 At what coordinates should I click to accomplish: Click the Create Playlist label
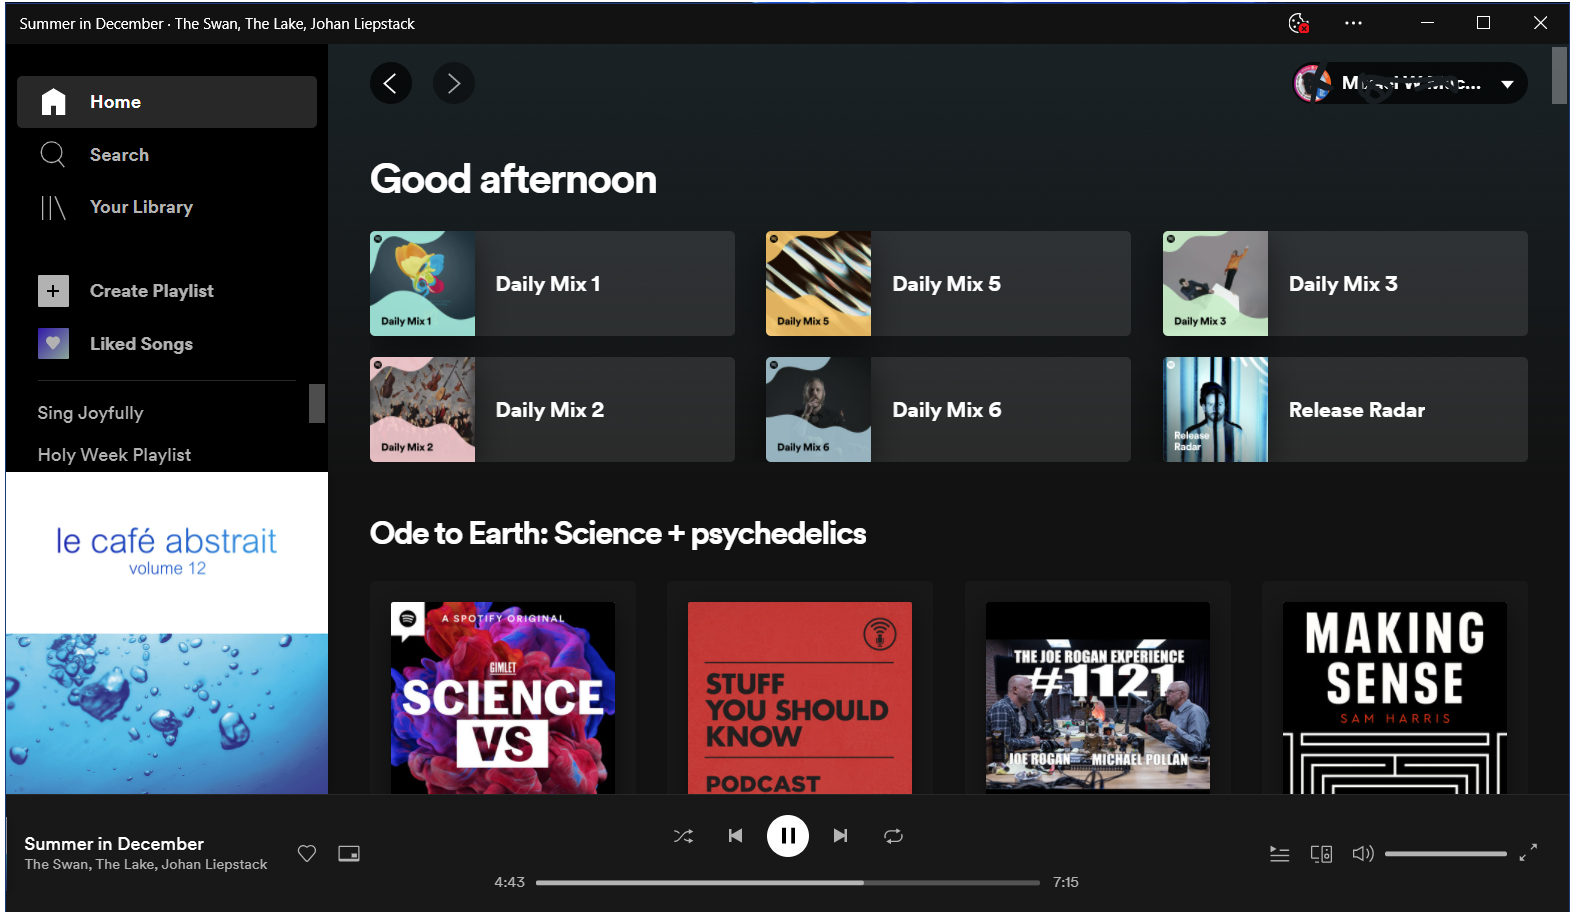click(152, 291)
